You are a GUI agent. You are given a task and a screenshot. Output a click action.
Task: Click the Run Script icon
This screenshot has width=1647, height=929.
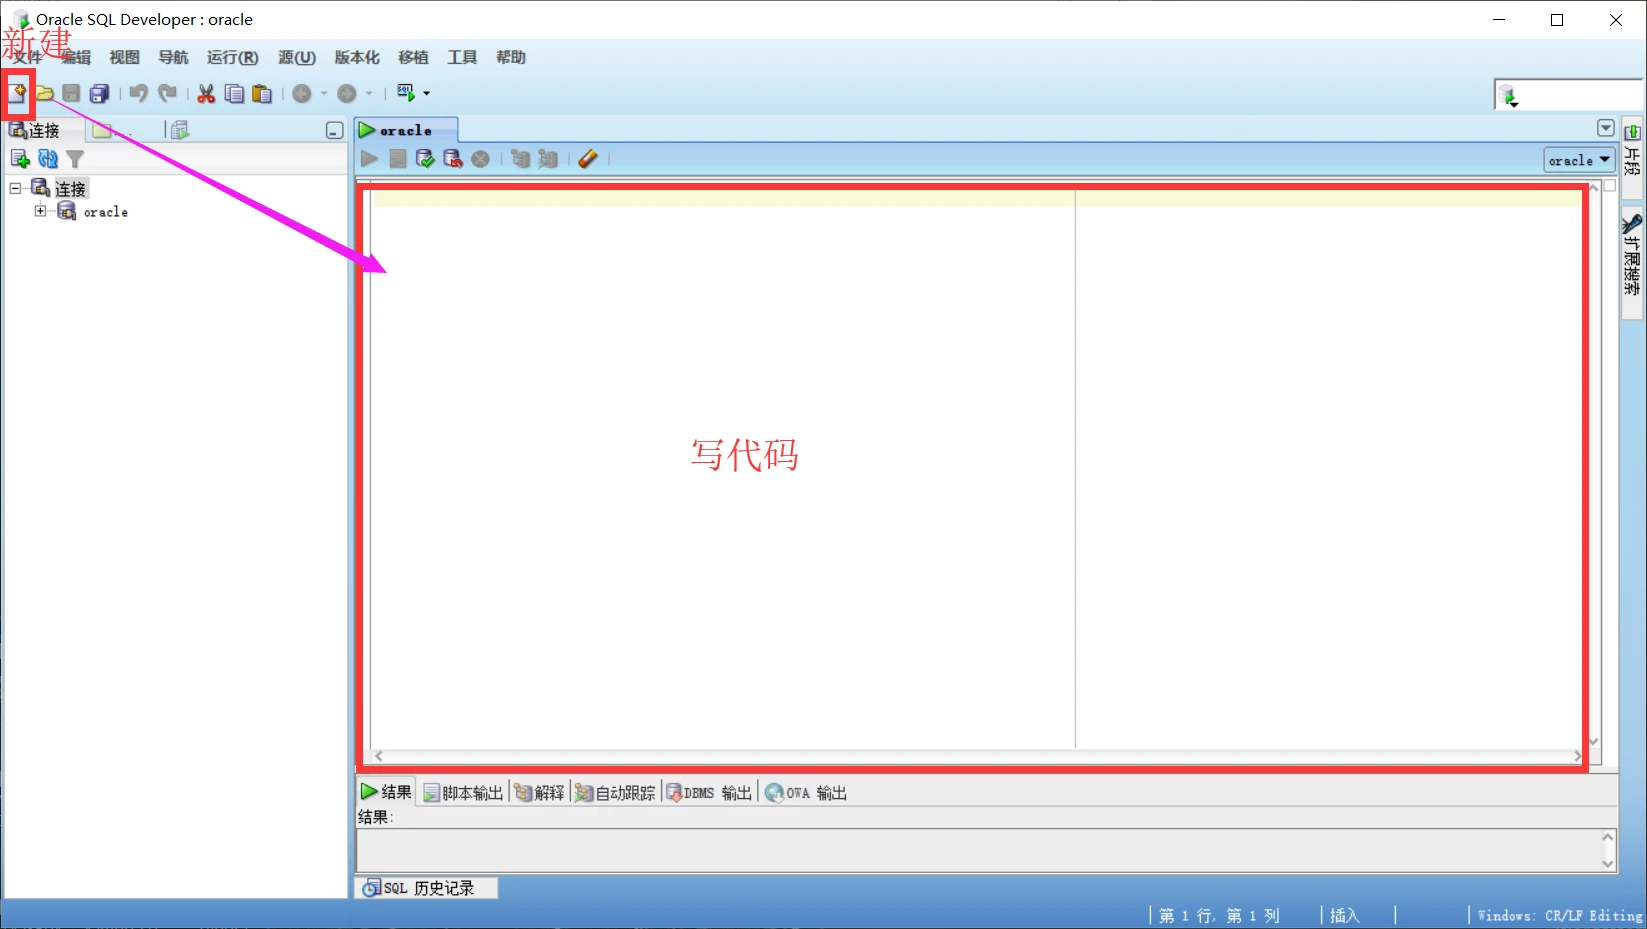click(398, 158)
